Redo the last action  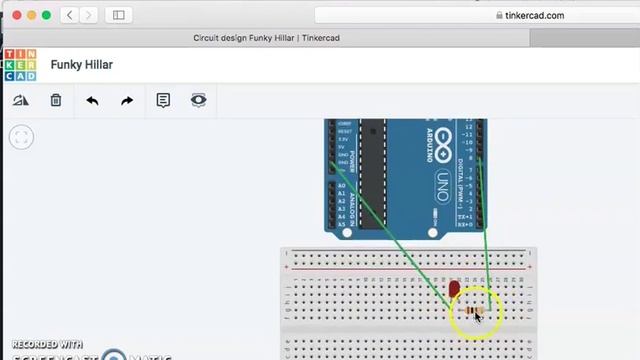(x=127, y=100)
